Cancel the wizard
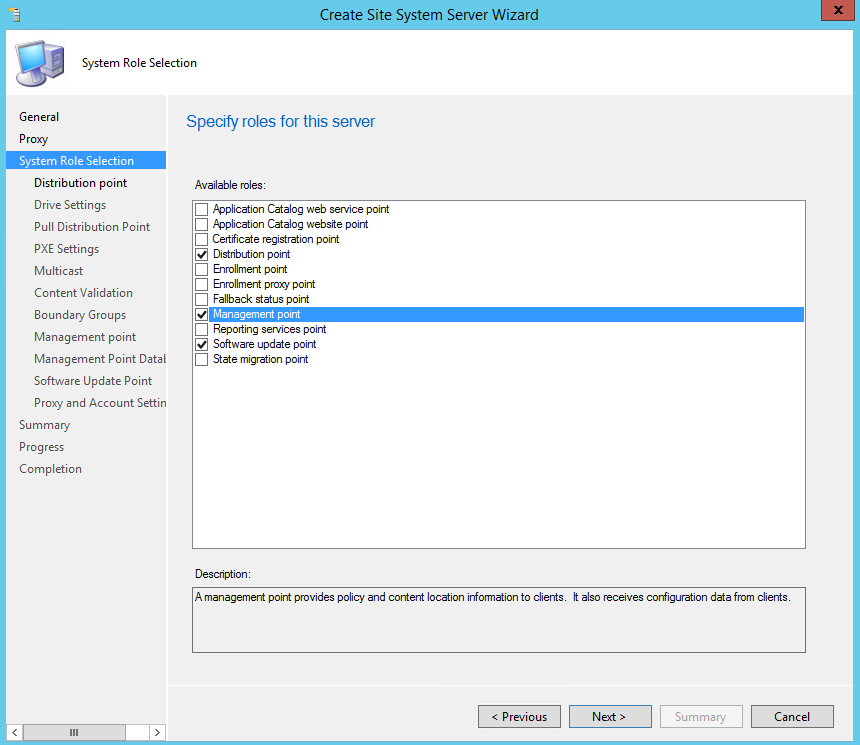This screenshot has height=745, width=860. click(x=792, y=716)
